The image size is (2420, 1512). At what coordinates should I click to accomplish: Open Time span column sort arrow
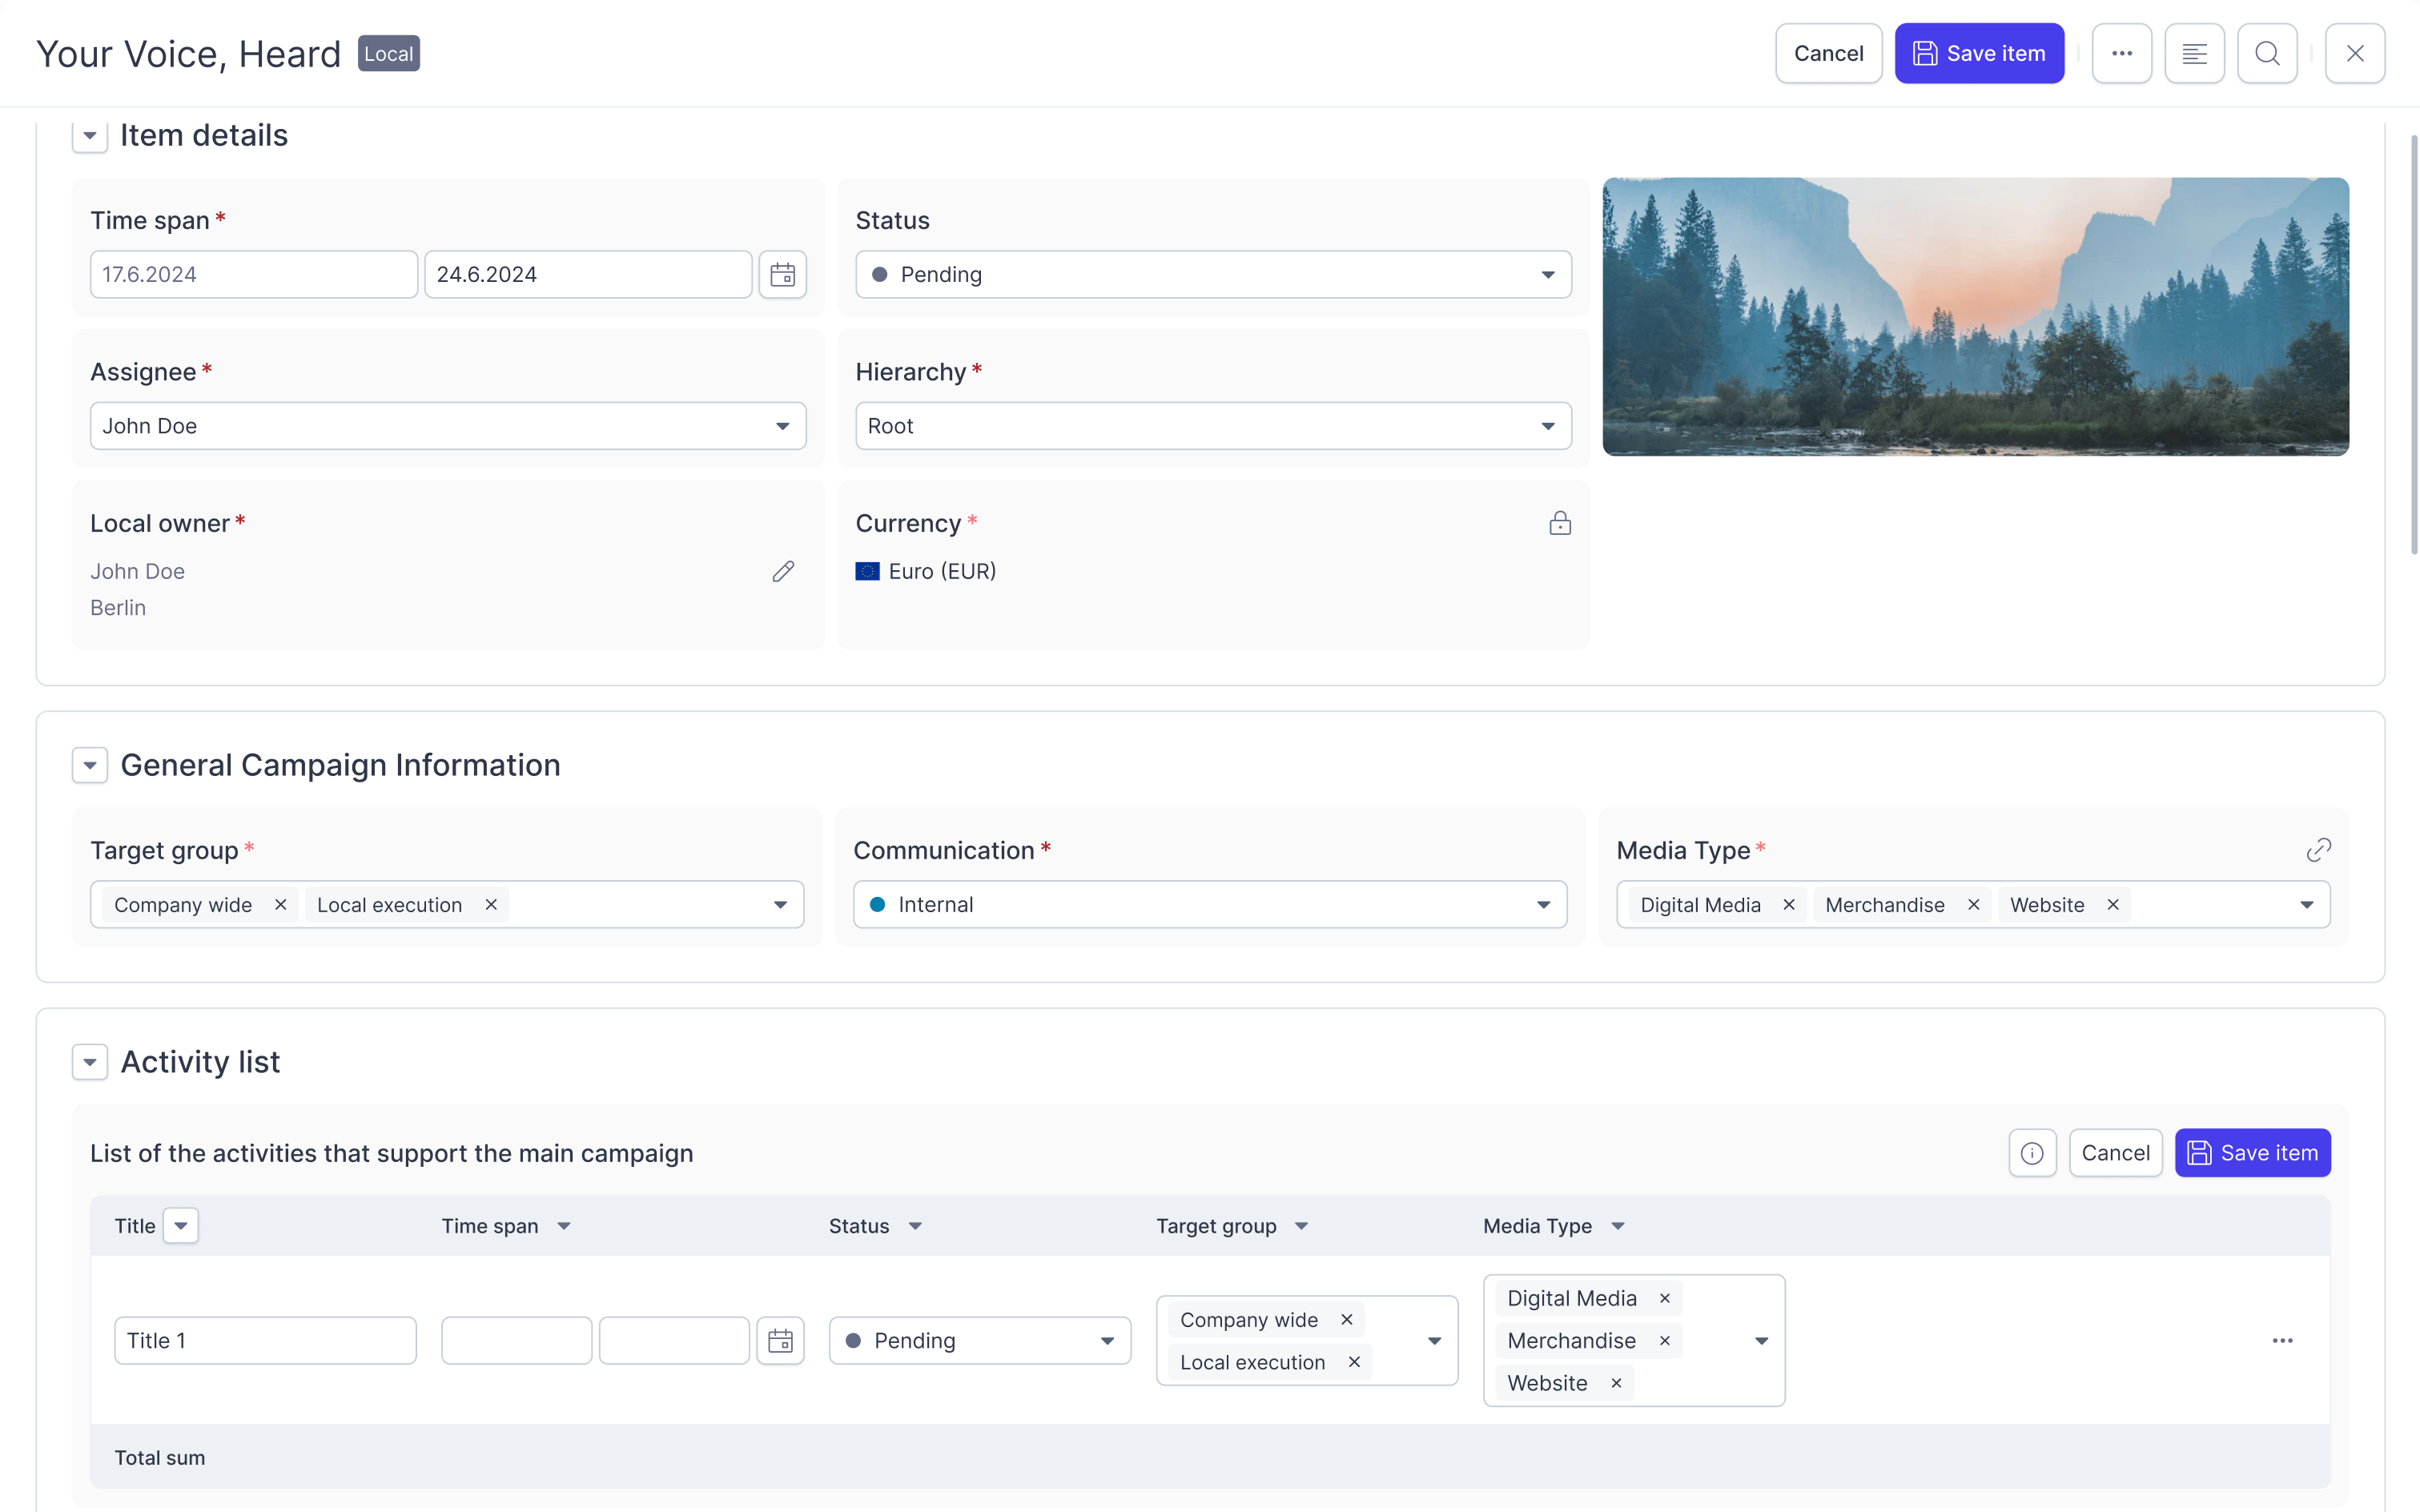[564, 1226]
